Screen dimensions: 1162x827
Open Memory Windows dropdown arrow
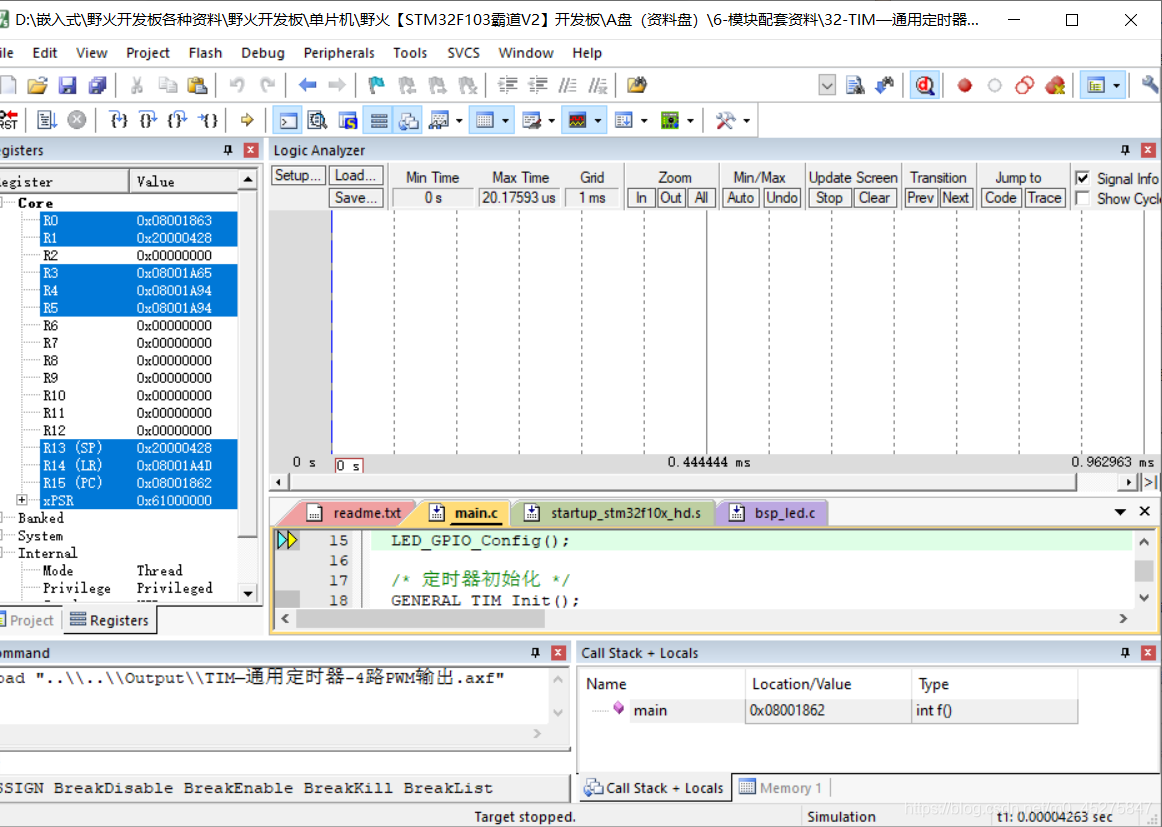pyautogui.click(x=505, y=120)
